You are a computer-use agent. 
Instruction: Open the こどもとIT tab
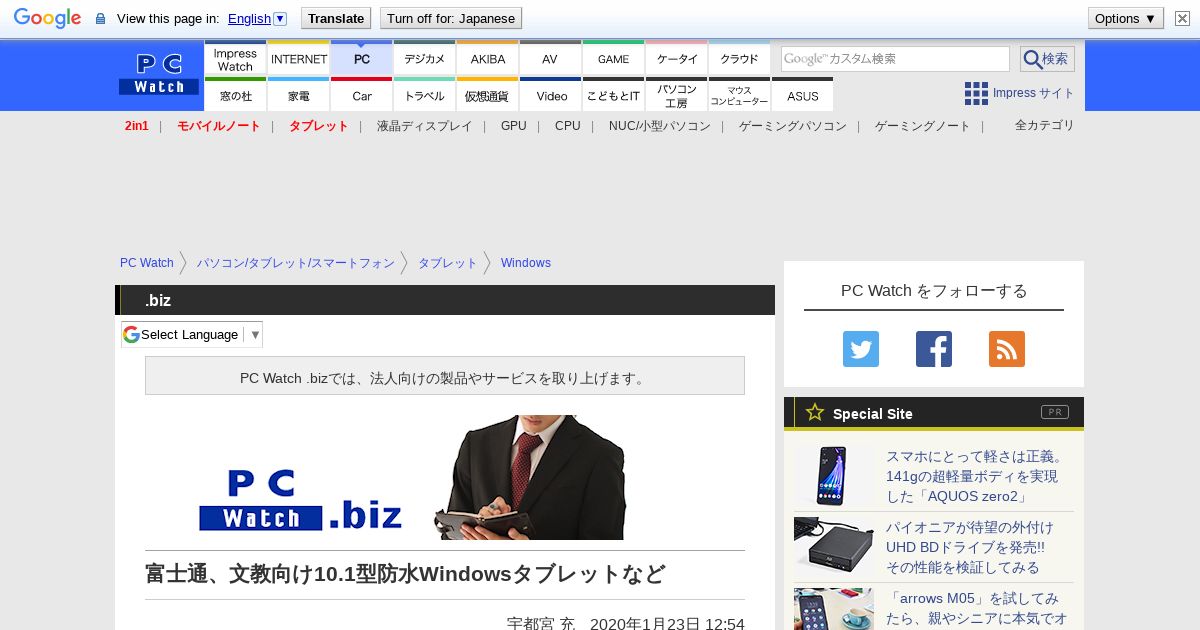[x=613, y=95]
